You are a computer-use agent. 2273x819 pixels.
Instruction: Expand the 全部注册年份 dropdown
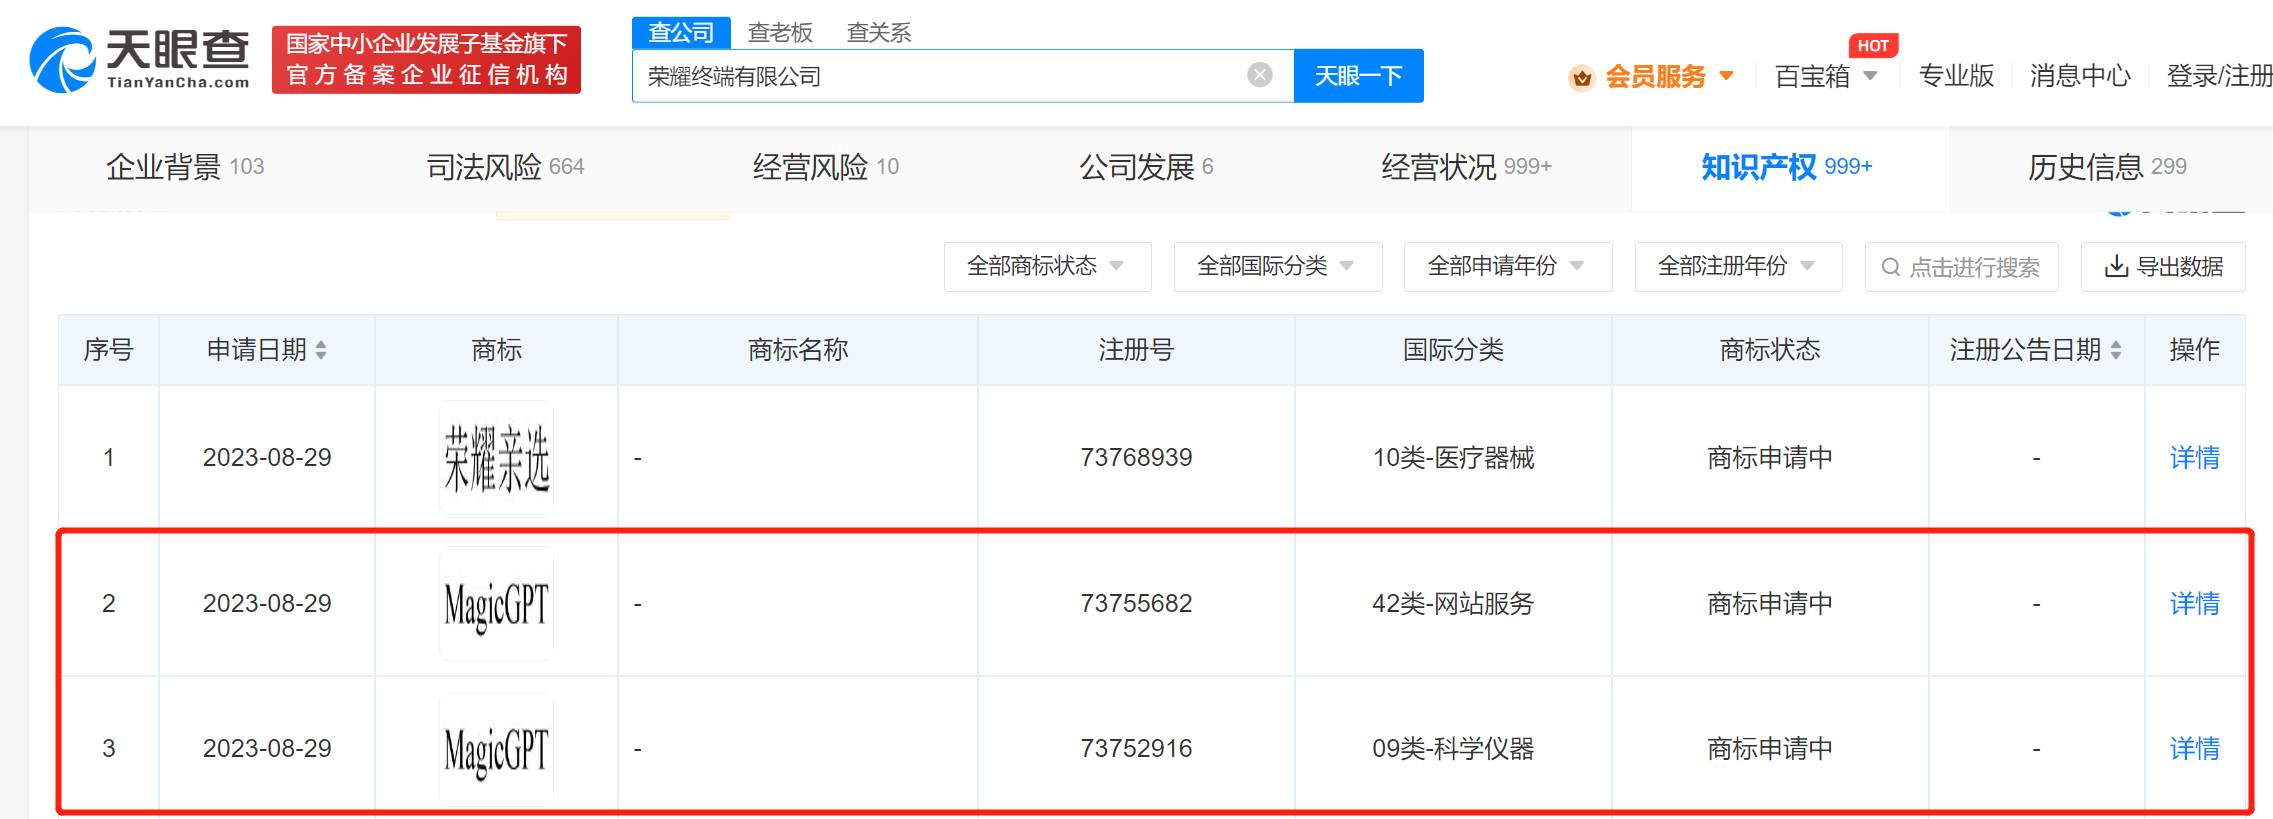coord(1738,267)
